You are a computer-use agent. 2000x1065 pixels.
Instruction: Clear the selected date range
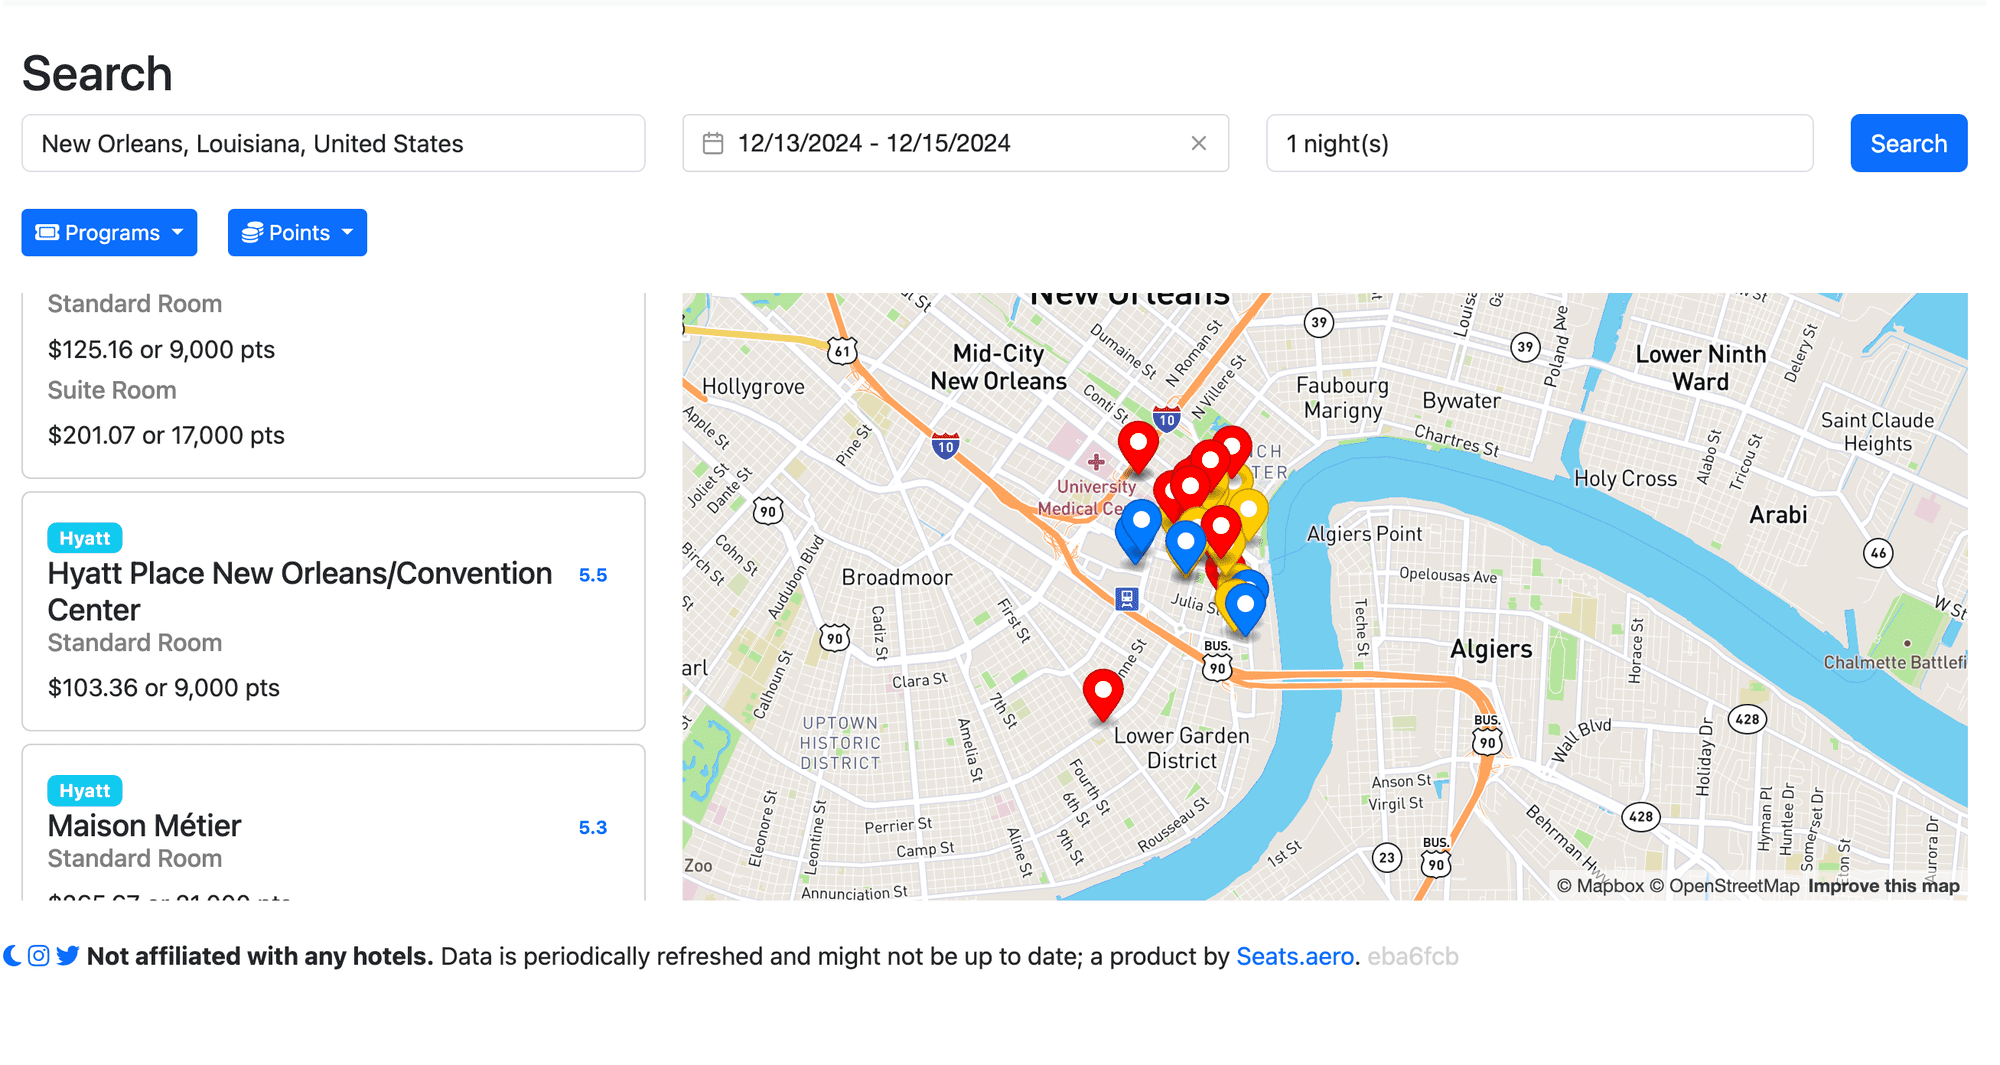1199,143
